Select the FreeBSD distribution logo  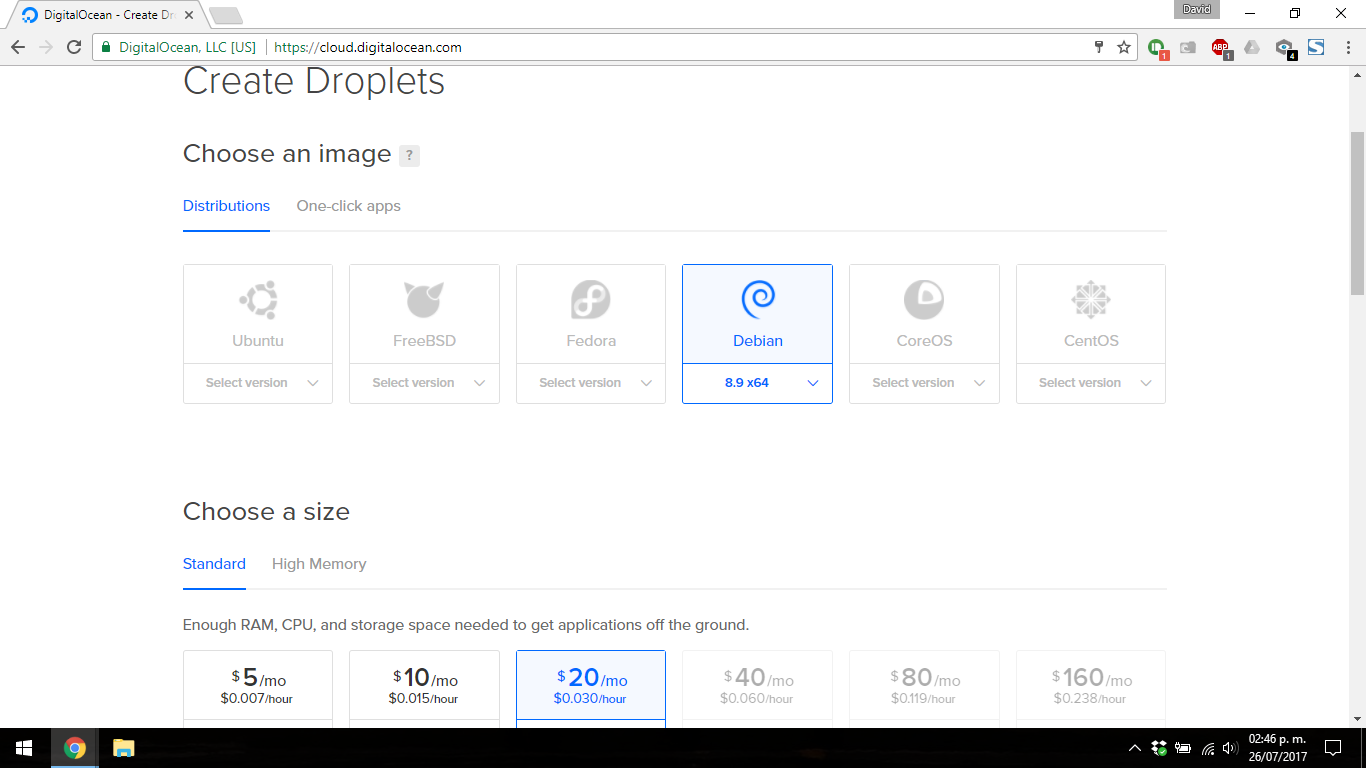pyautogui.click(x=424, y=299)
